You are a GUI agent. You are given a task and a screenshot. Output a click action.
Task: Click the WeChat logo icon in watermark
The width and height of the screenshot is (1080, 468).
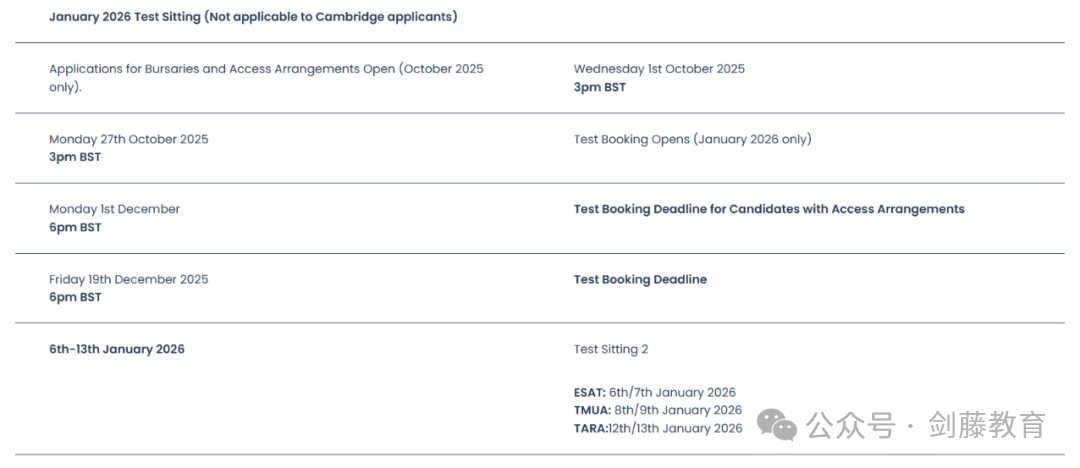[776, 425]
